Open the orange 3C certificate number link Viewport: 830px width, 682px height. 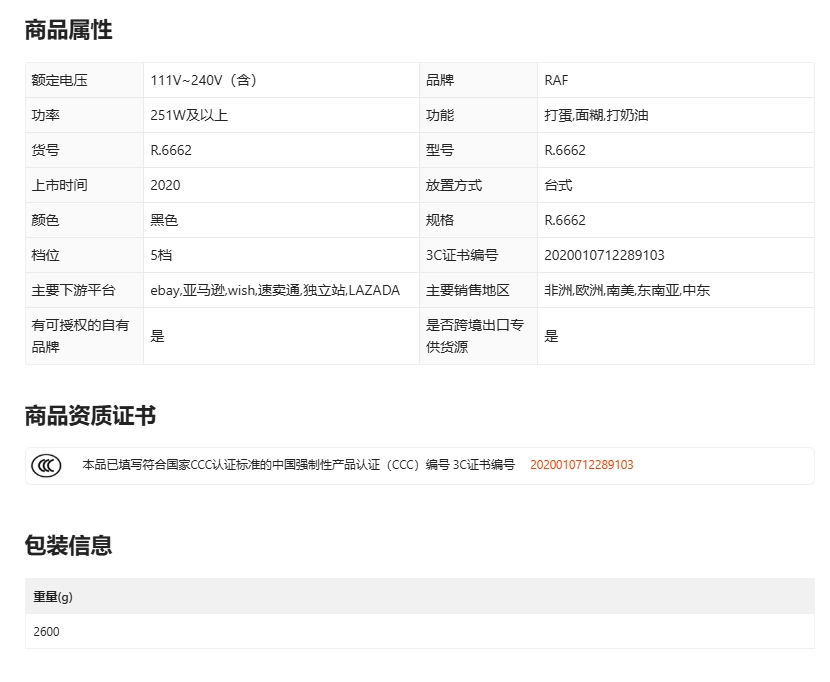point(581,465)
